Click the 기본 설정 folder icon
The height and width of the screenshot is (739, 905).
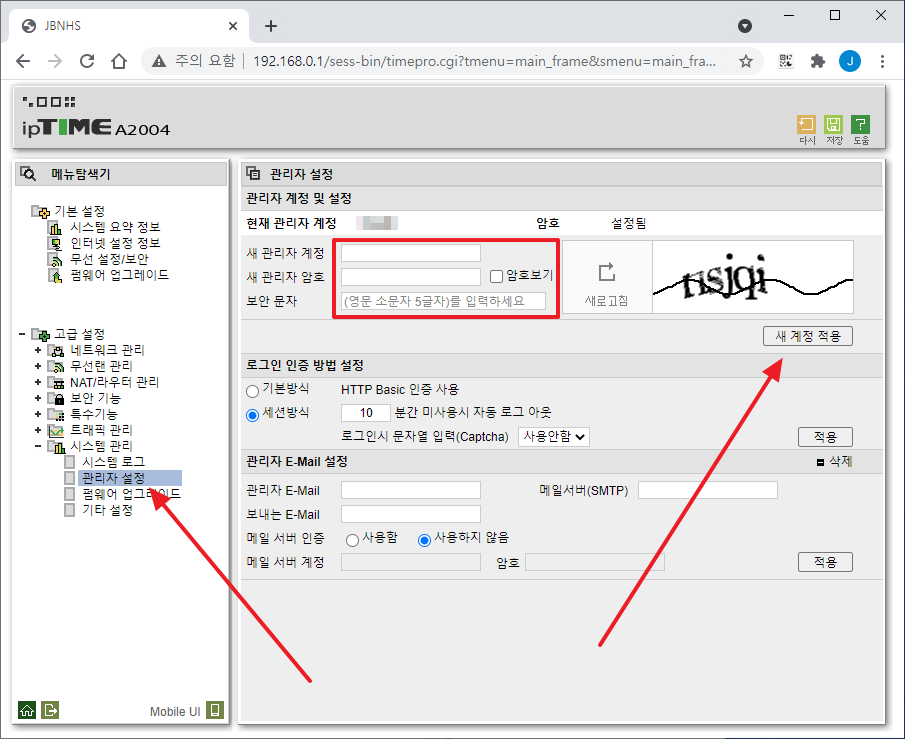(x=40, y=212)
